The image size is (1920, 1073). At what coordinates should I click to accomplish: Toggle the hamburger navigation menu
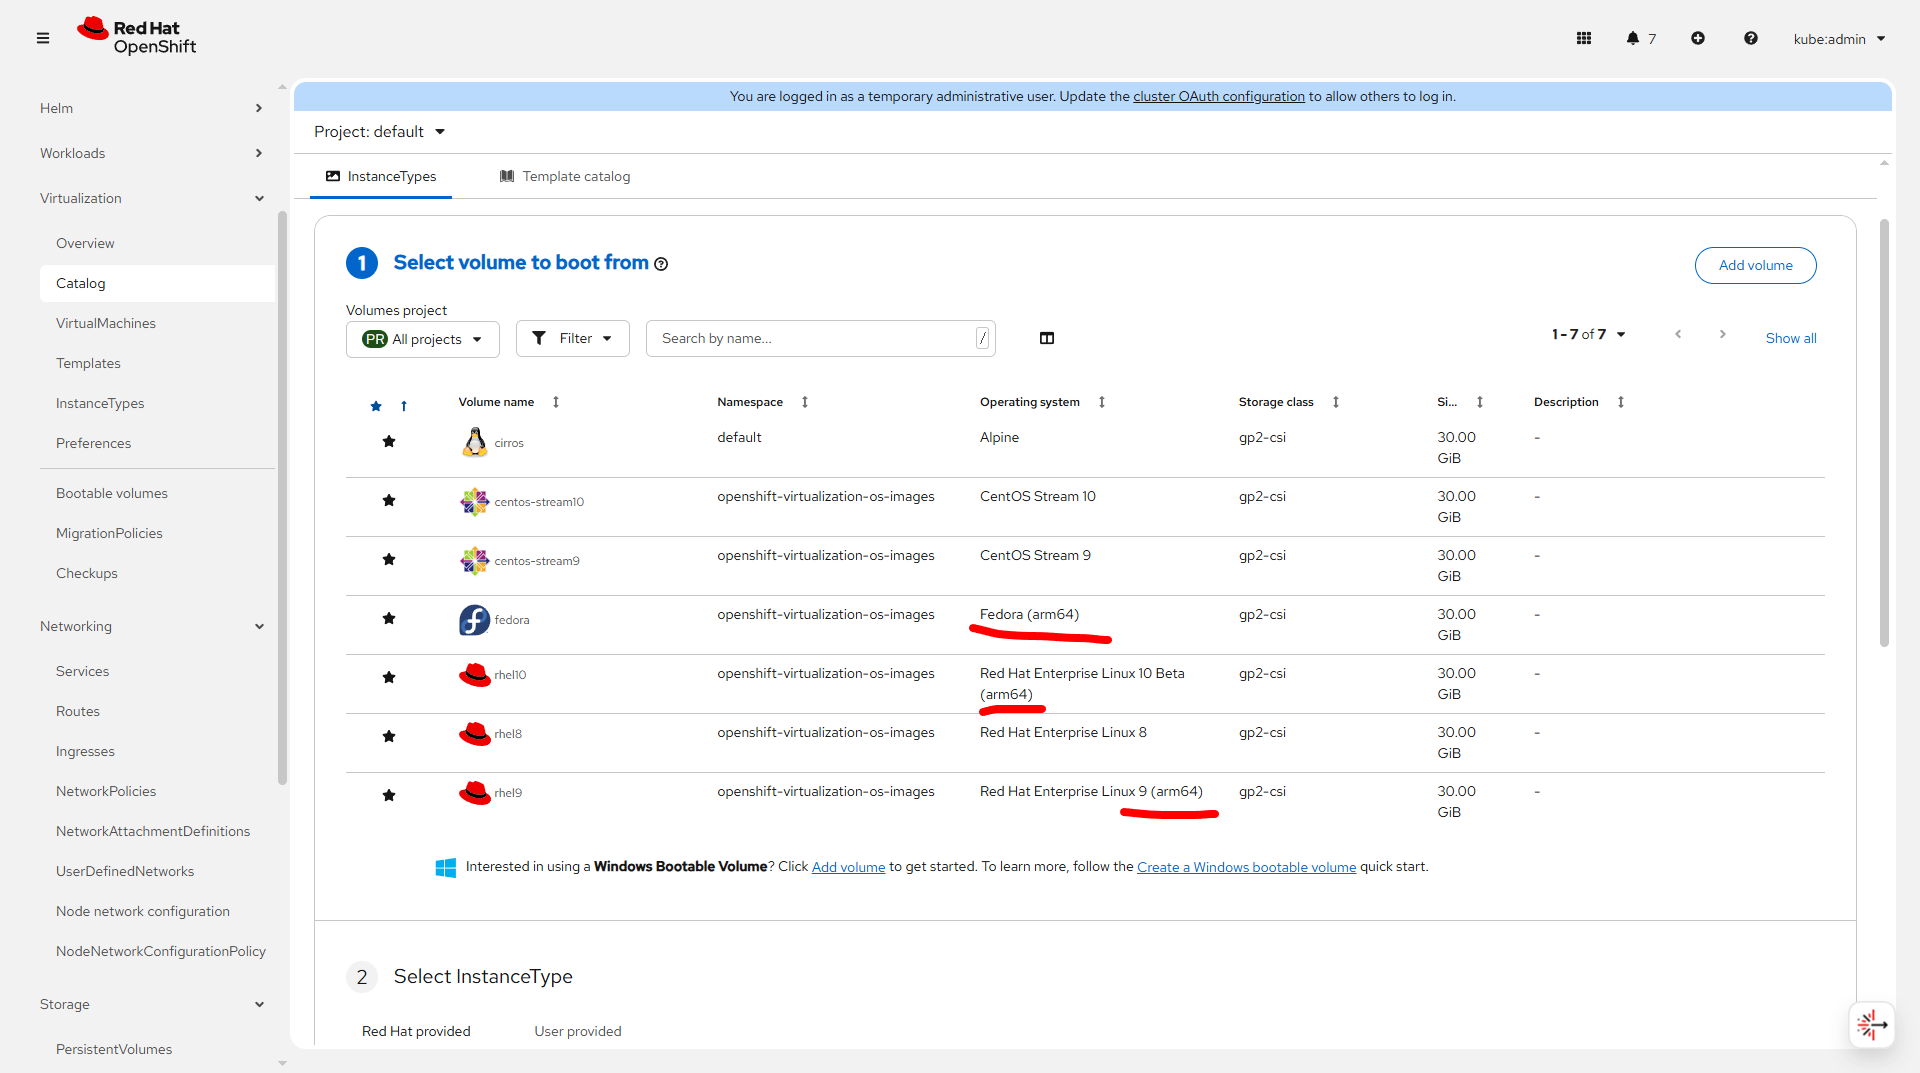click(43, 39)
